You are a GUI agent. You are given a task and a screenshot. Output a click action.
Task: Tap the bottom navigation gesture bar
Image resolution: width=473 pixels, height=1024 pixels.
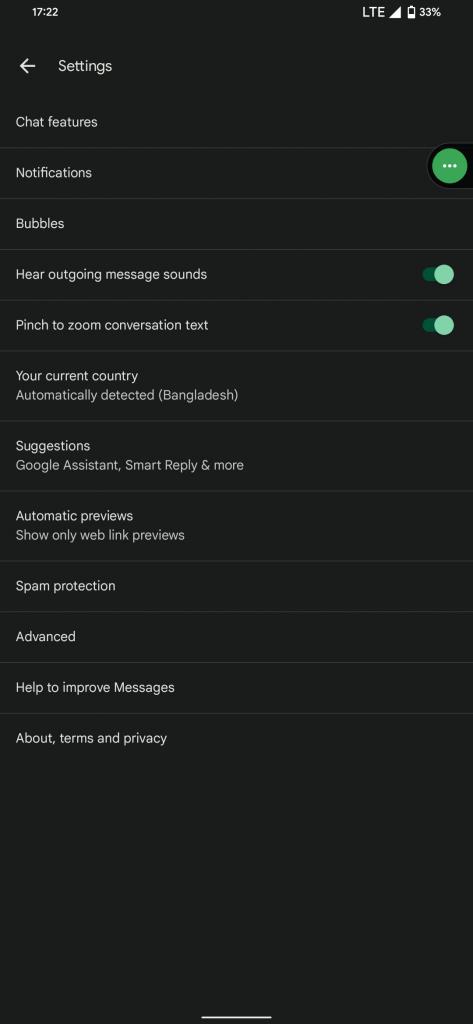click(236, 1017)
